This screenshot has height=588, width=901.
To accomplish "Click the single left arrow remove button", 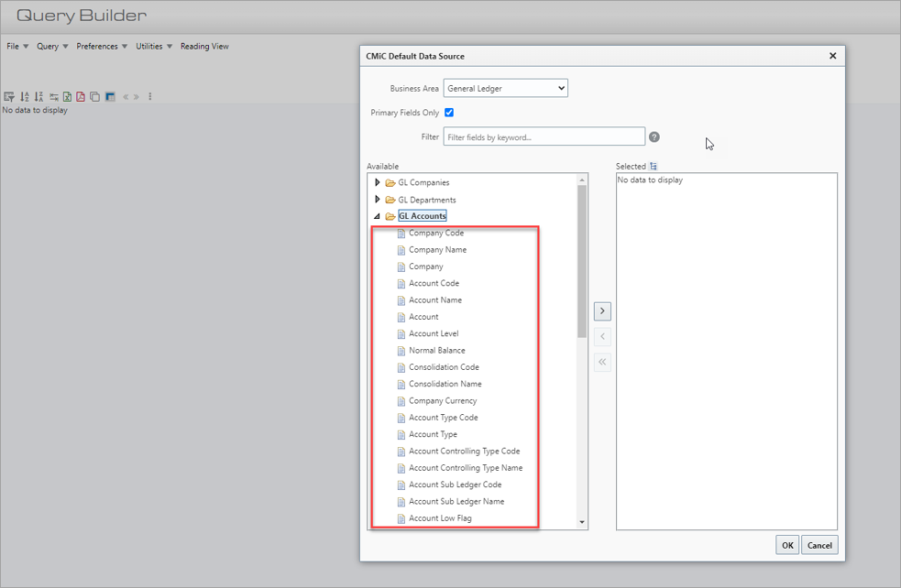I will coord(602,336).
